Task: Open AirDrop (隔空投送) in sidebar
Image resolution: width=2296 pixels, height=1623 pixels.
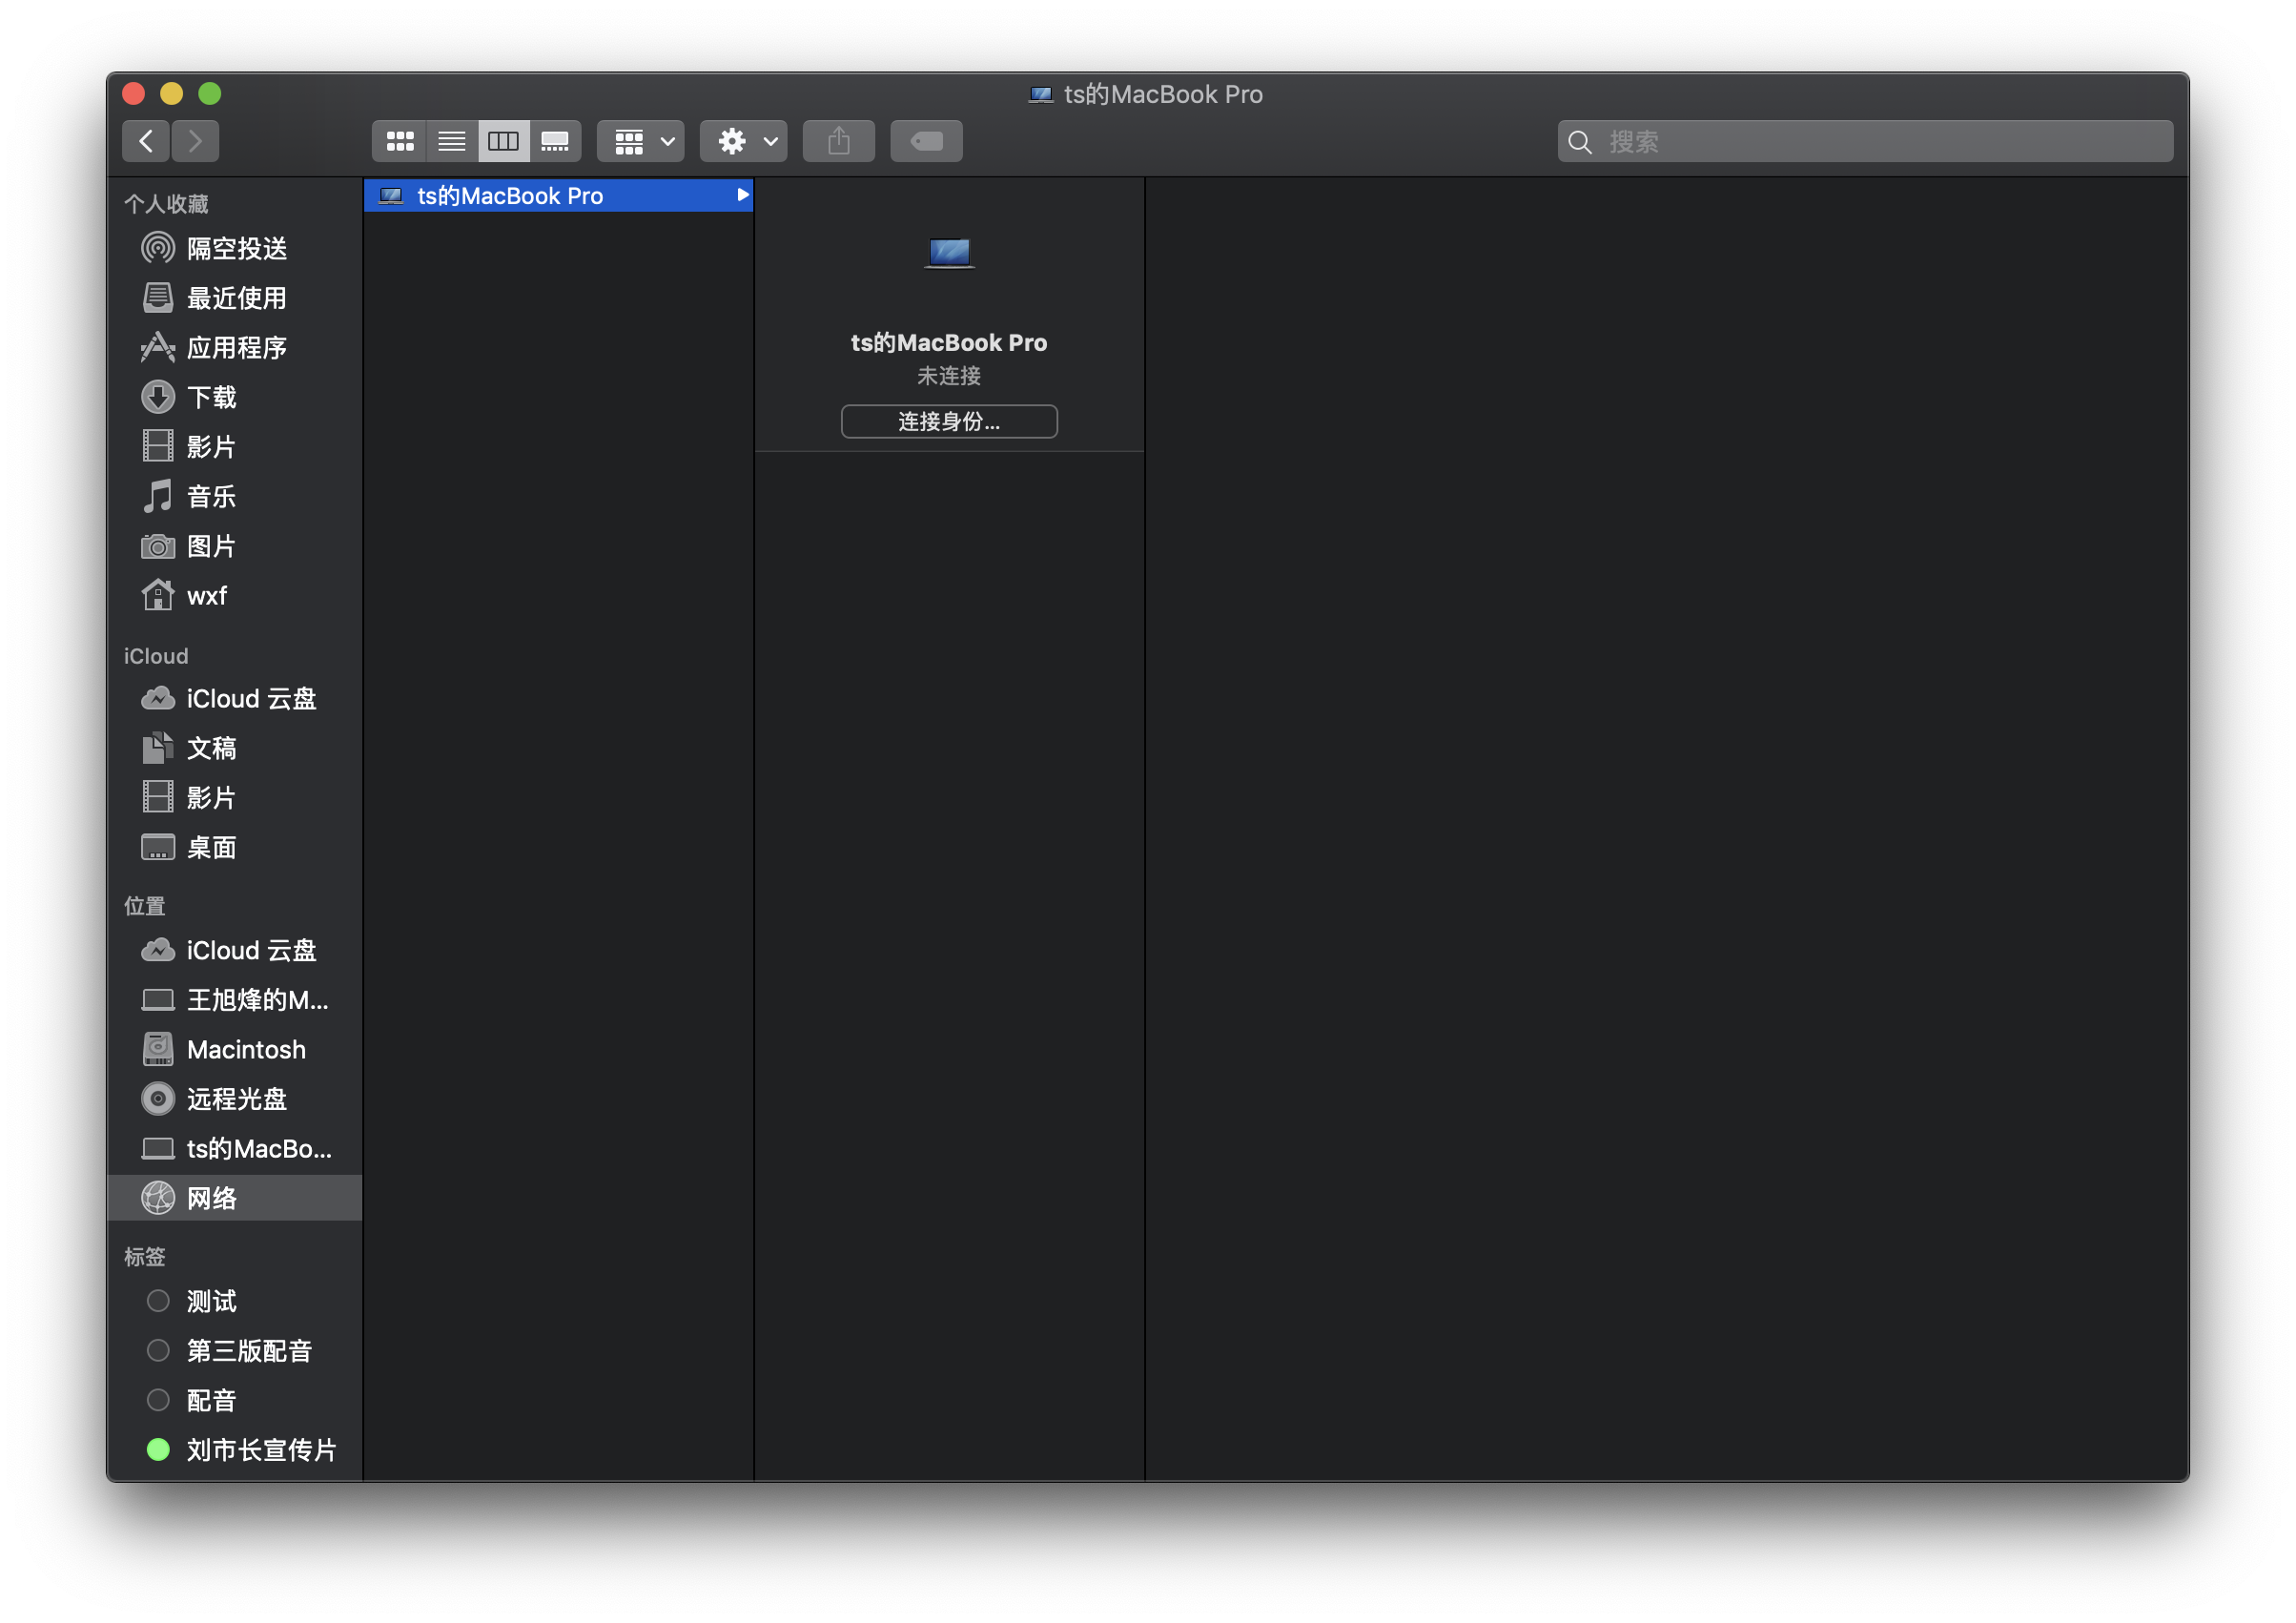Action: pos(236,248)
